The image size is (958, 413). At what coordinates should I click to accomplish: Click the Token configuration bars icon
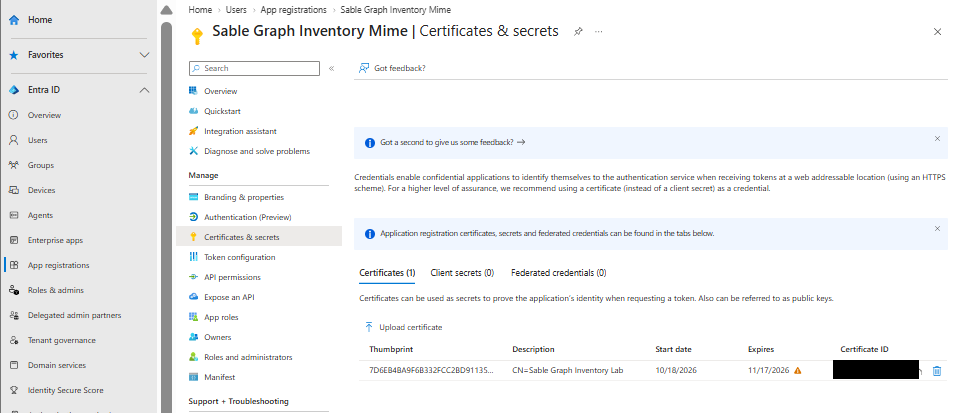pos(194,257)
